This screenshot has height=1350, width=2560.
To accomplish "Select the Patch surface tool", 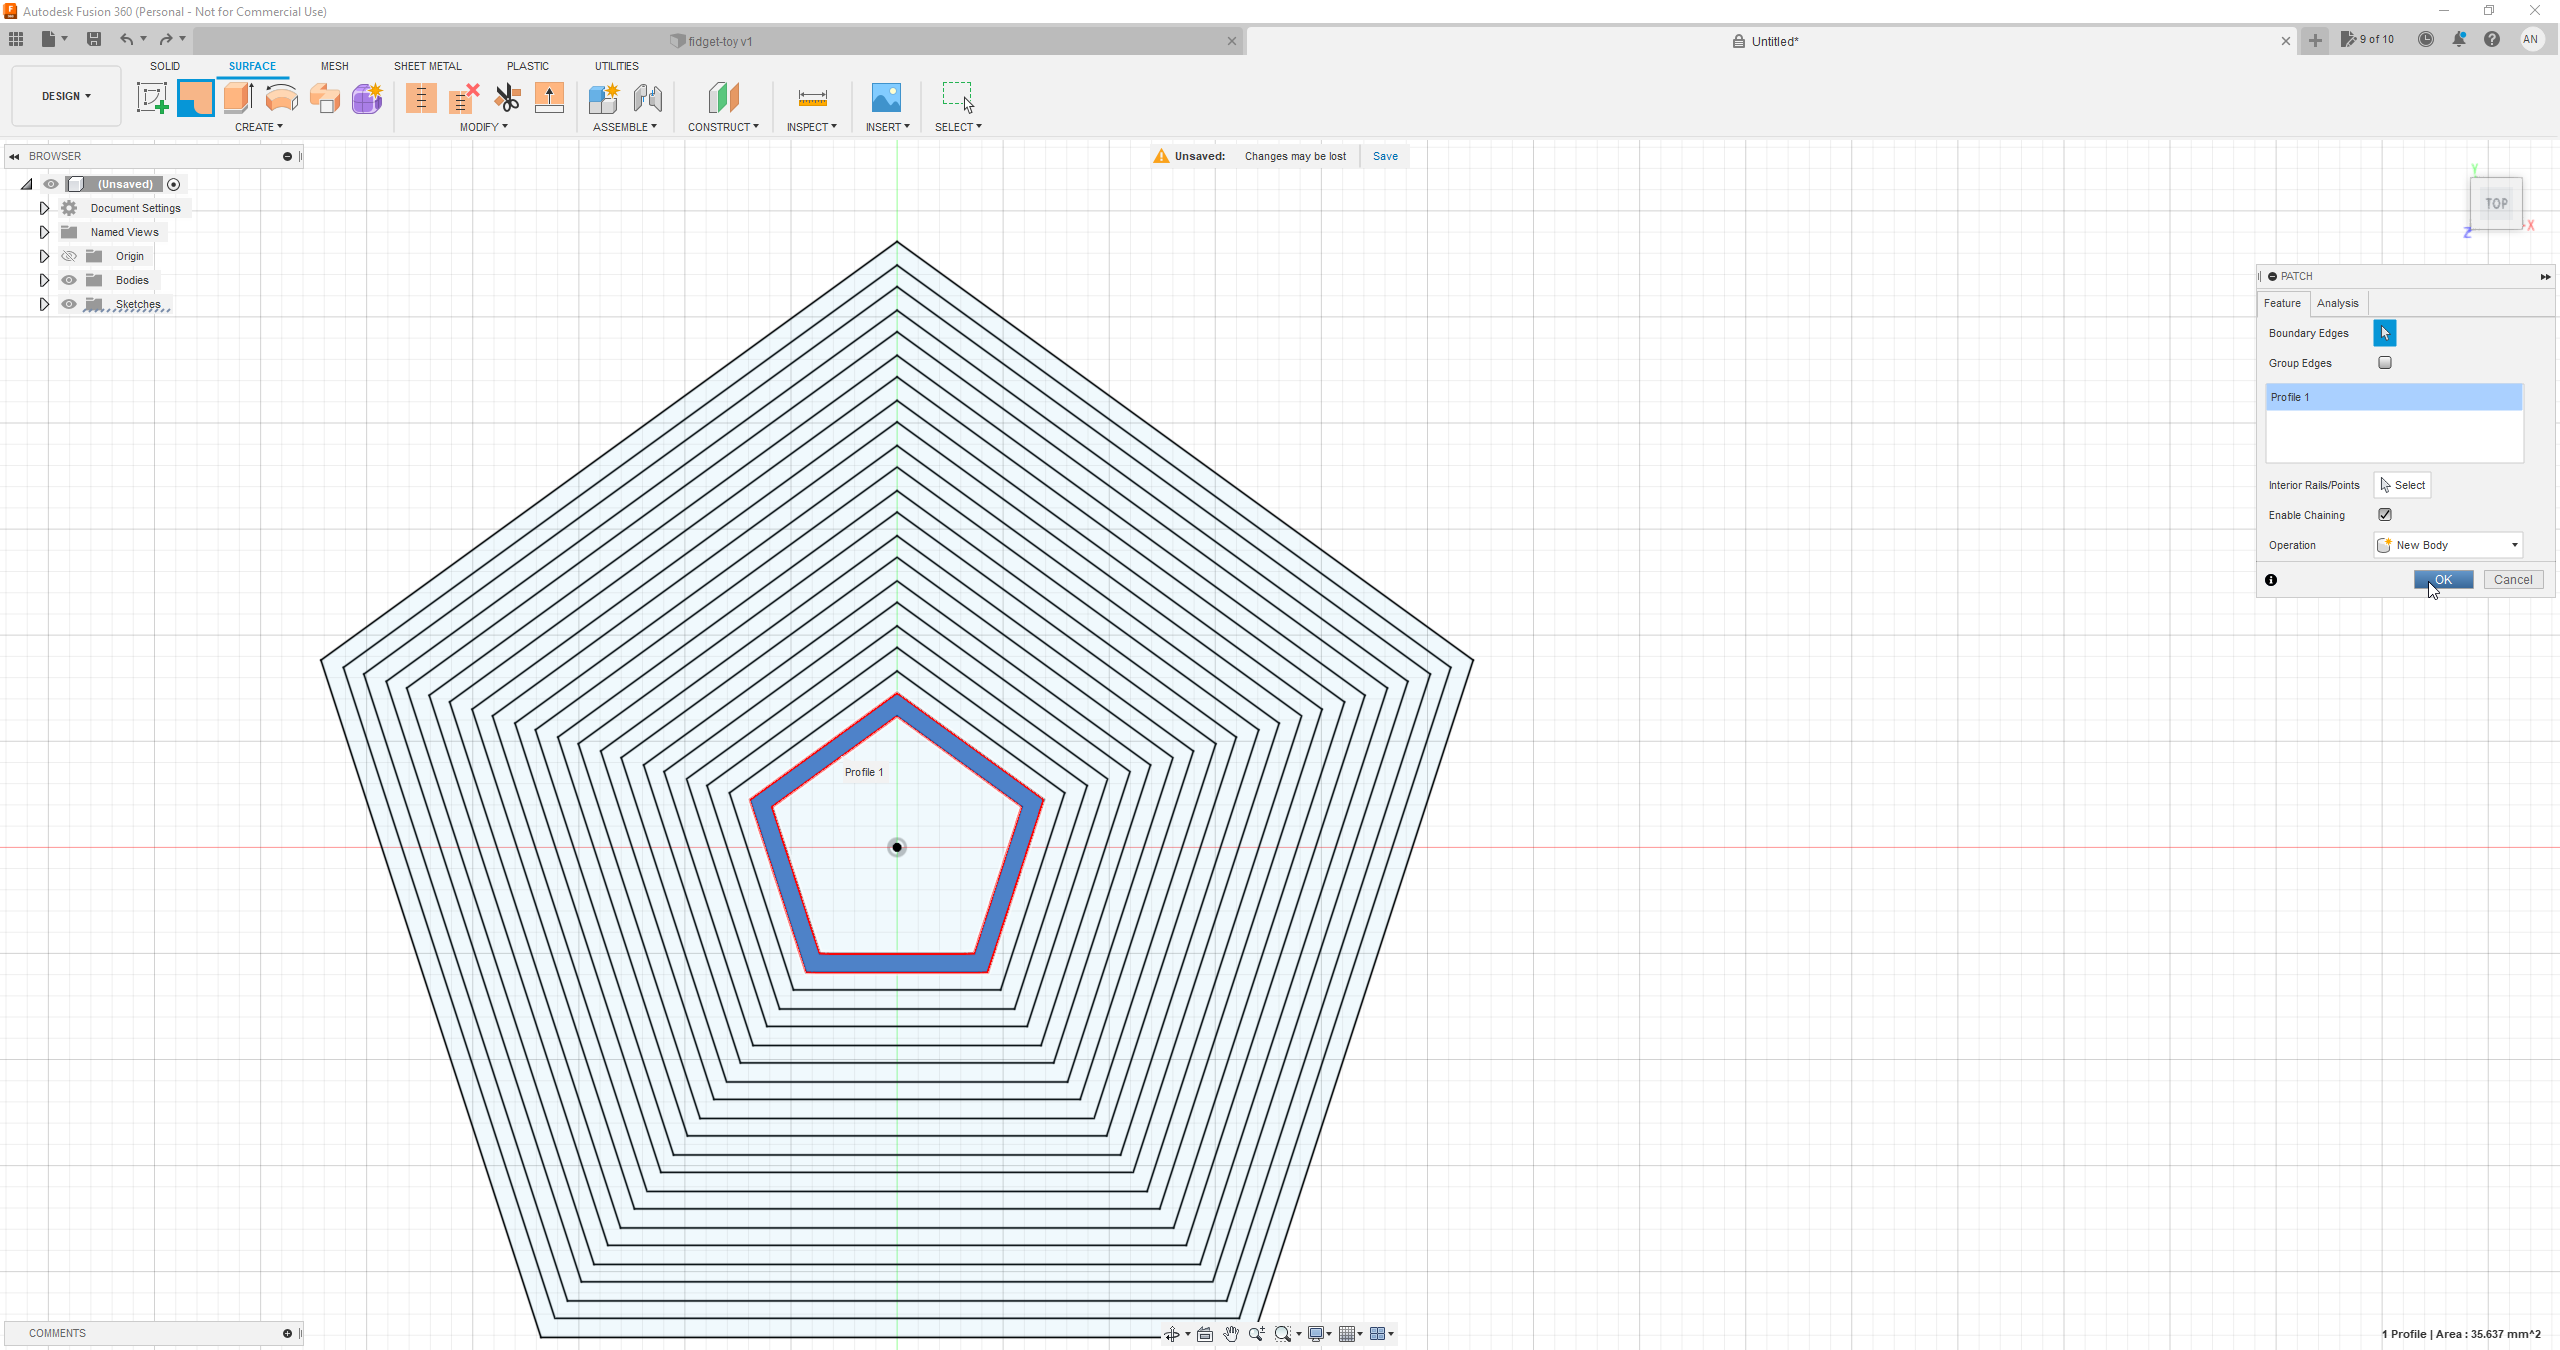I will pos(196,98).
